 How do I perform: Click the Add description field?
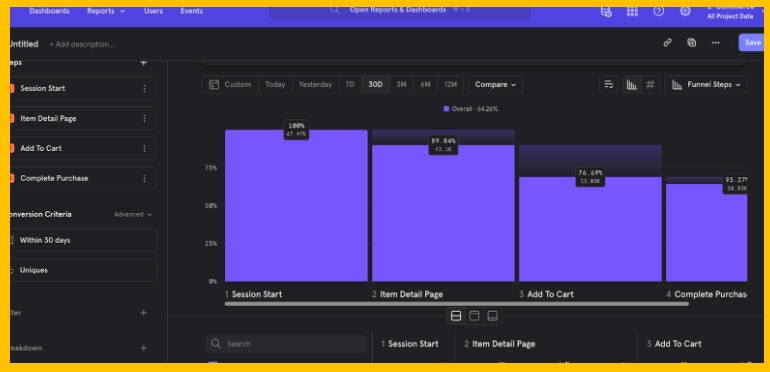(82, 44)
